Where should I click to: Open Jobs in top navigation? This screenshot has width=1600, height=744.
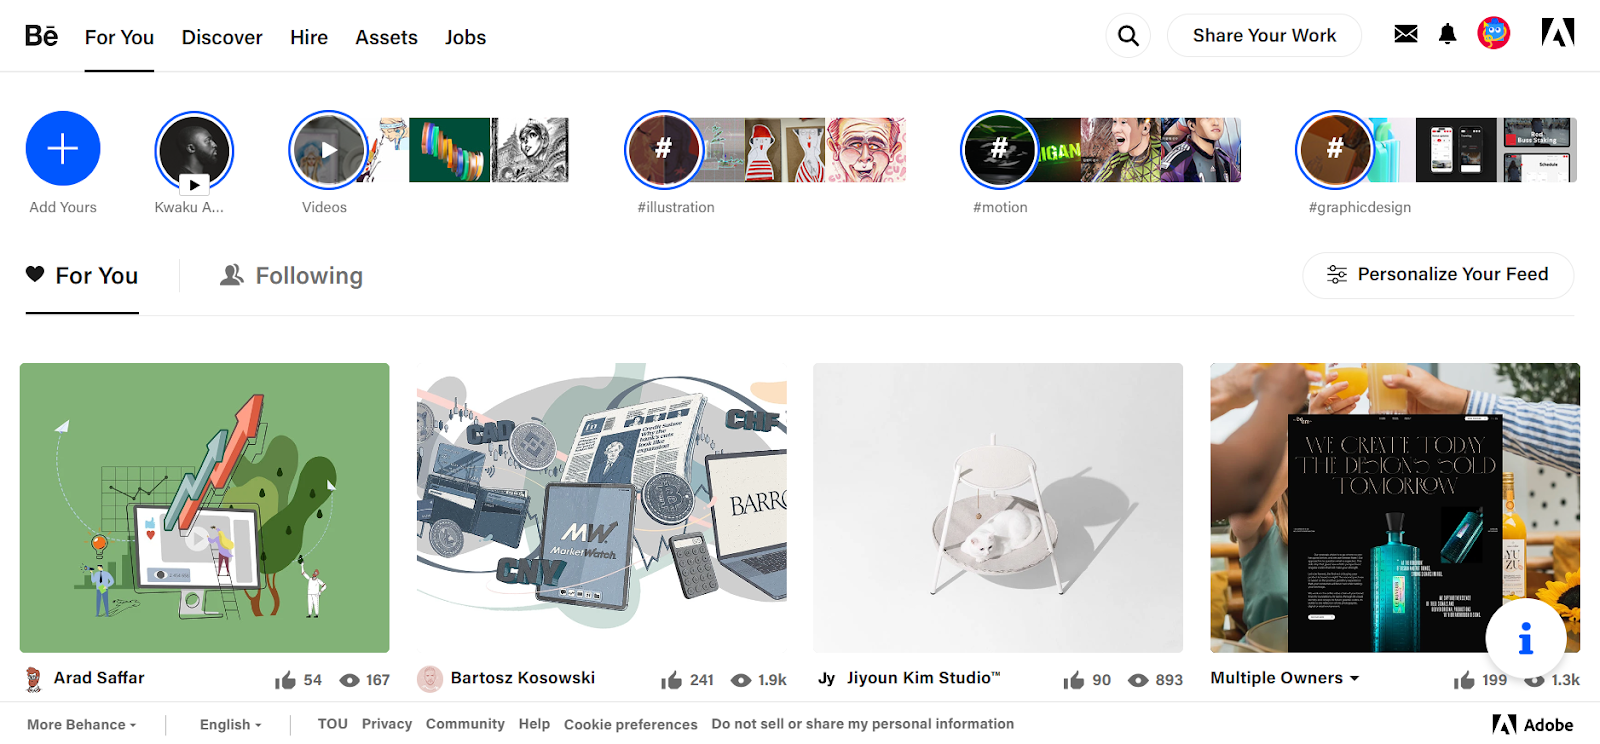tap(465, 37)
